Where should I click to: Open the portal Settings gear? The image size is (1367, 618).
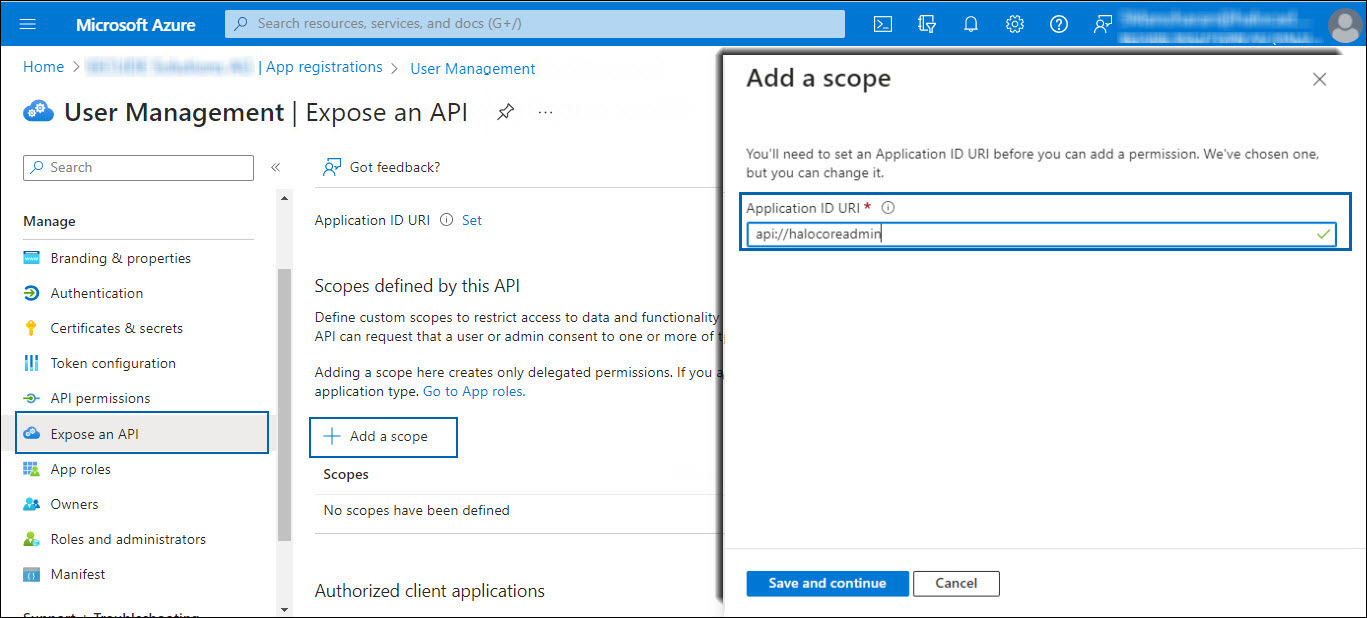pyautogui.click(x=1014, y=23)
